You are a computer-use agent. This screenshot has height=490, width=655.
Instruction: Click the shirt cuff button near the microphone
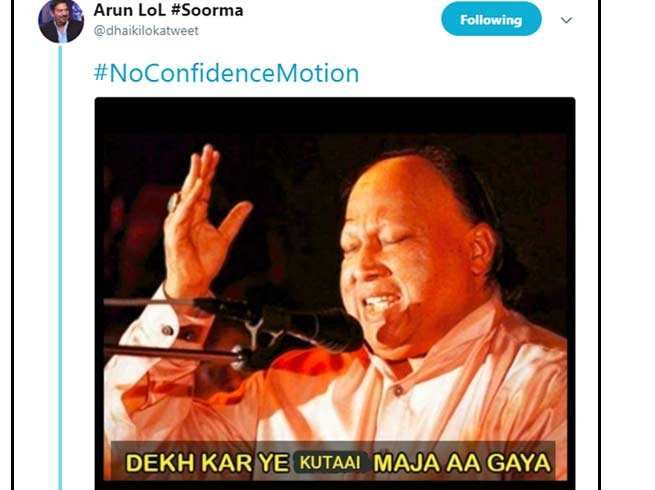click(168, 330)
